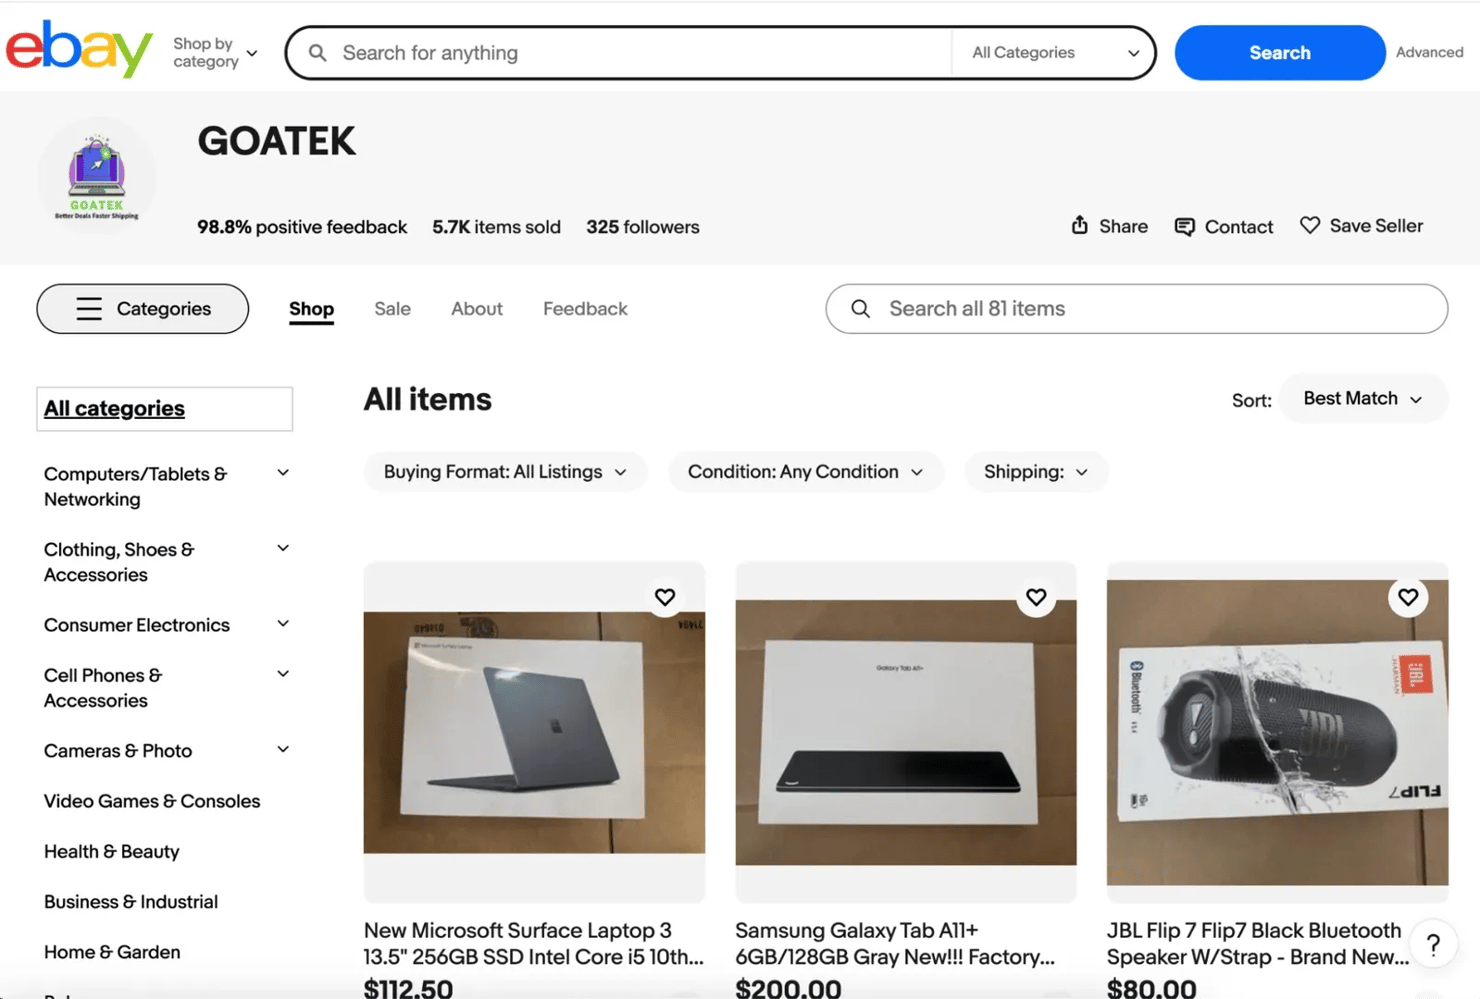Open the Advanced search link
1480x999 pixels.
(x=1429, y=53)
